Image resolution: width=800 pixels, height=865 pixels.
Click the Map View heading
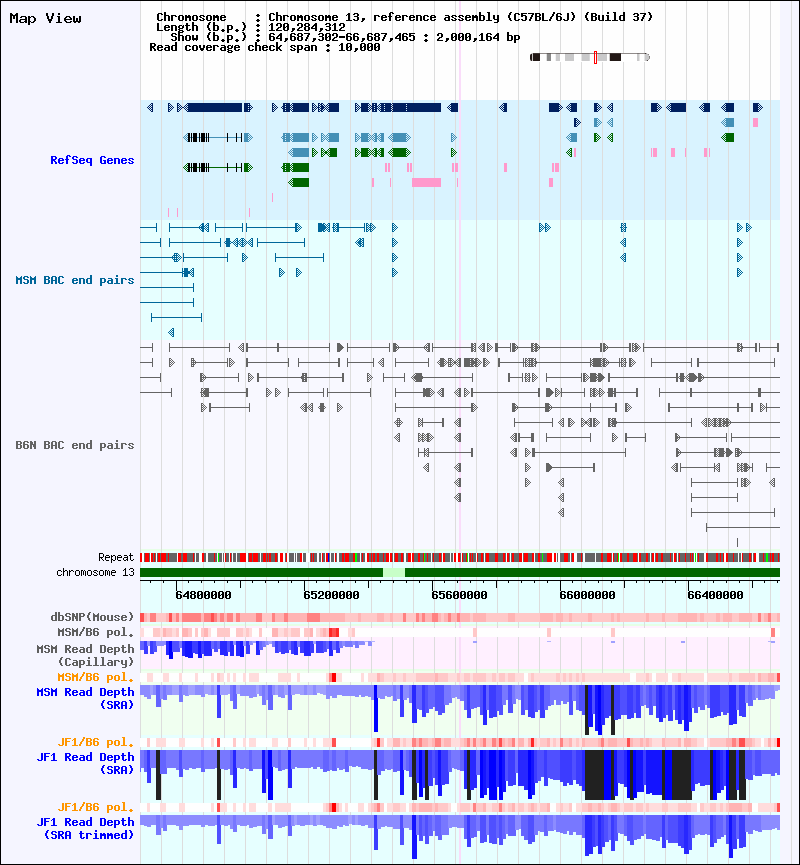[45, 18]
